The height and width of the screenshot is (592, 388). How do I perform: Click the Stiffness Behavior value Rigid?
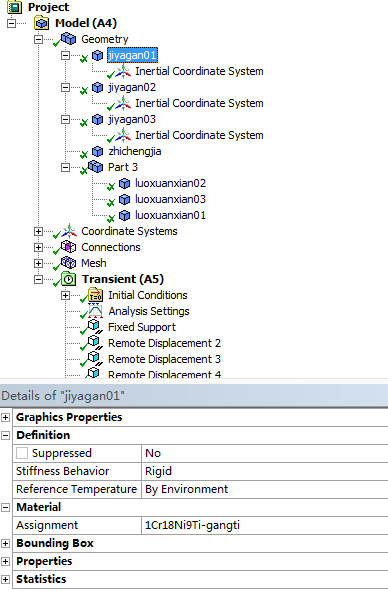(x=265, y=471)
